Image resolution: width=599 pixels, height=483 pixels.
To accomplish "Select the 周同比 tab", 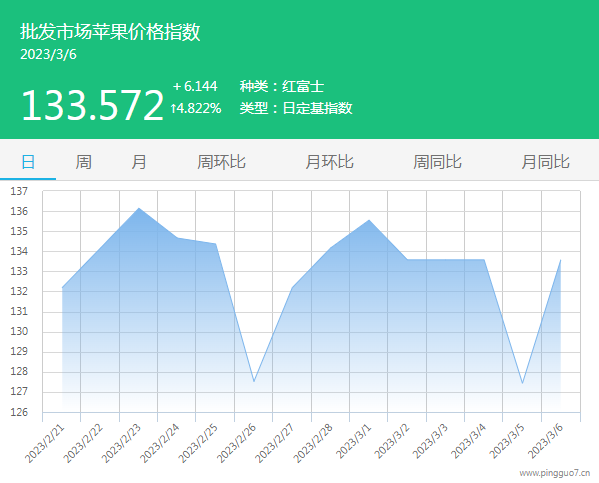I will coord(437,162).
